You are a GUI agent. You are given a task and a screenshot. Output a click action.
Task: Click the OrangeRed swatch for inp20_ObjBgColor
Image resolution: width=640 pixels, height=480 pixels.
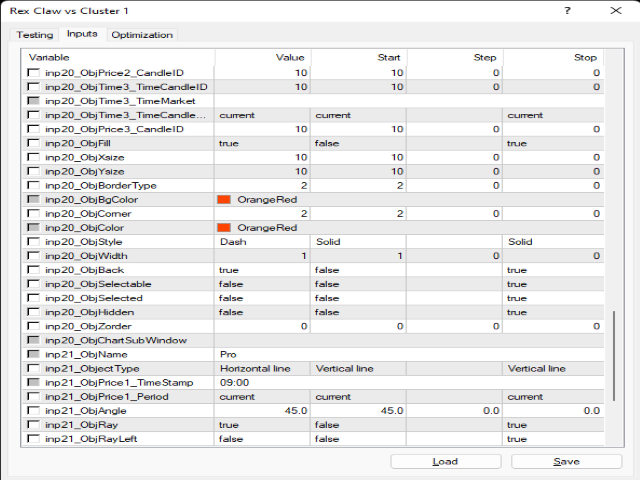(x=224, y=199)
